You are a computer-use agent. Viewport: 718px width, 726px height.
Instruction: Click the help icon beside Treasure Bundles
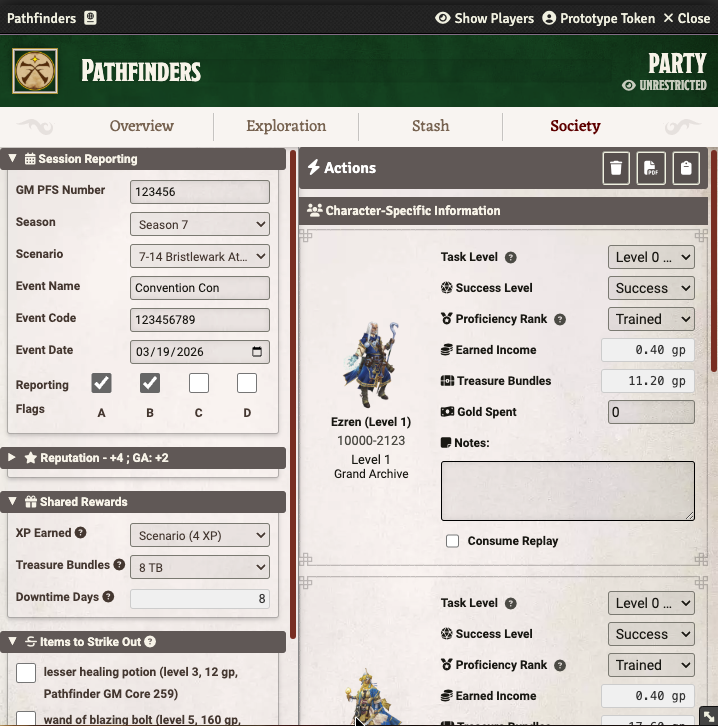[119, 564]
